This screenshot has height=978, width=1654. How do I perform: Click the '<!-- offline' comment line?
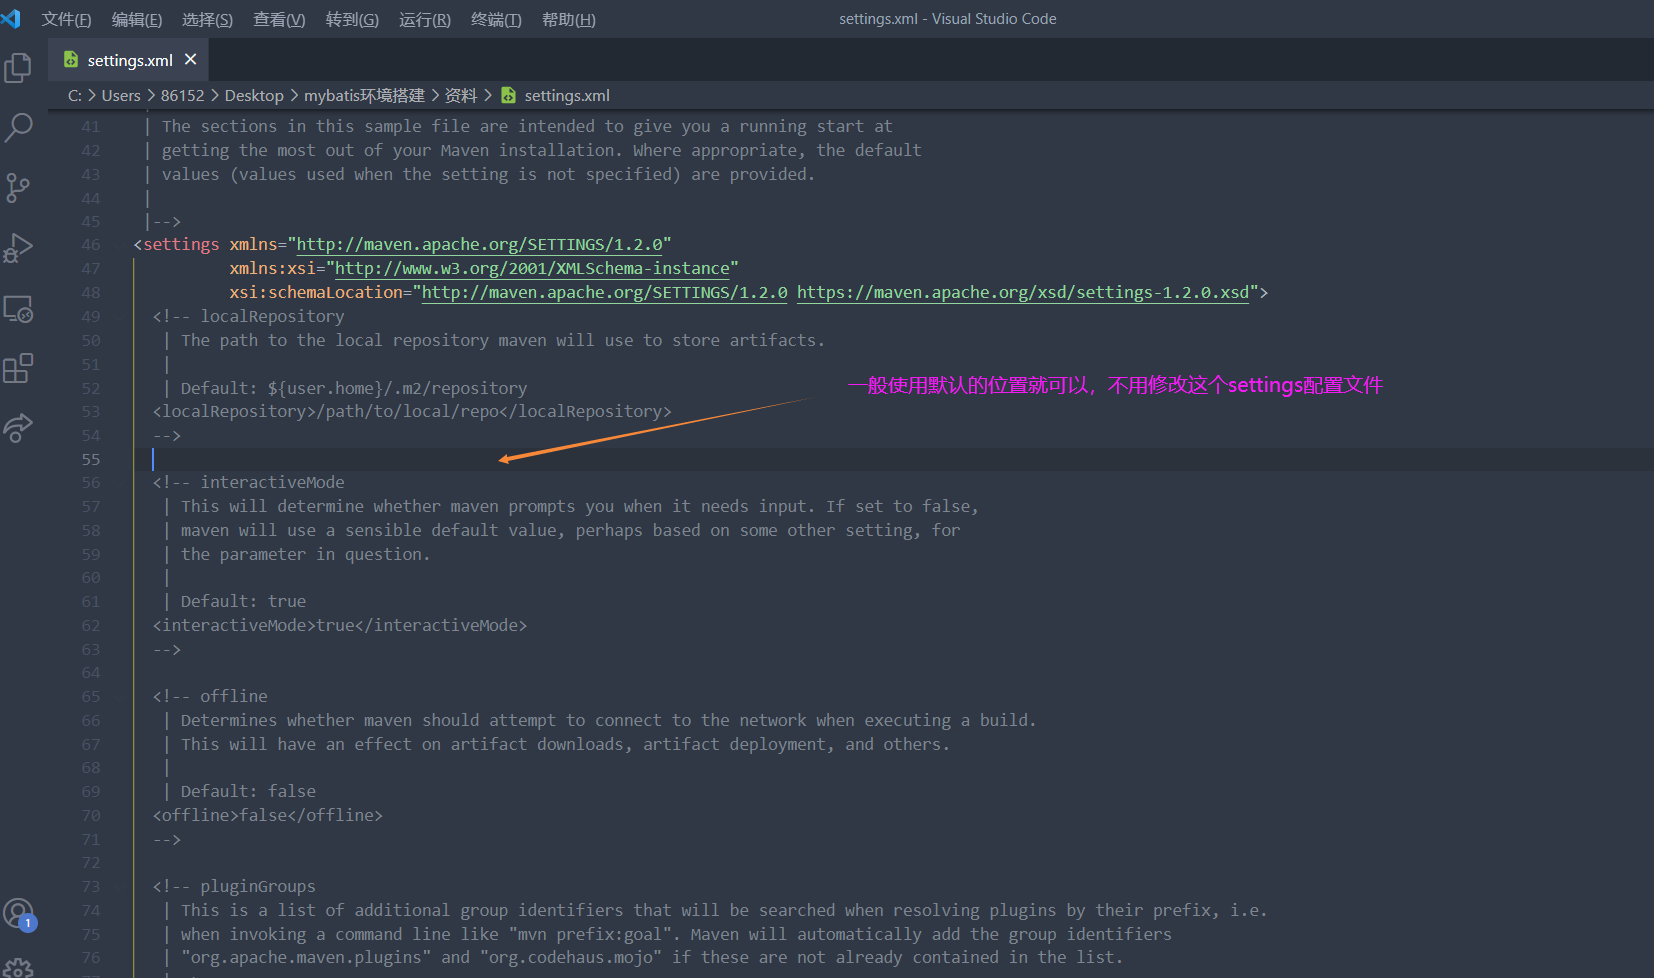pyautogui.click(x=210, y=696)
